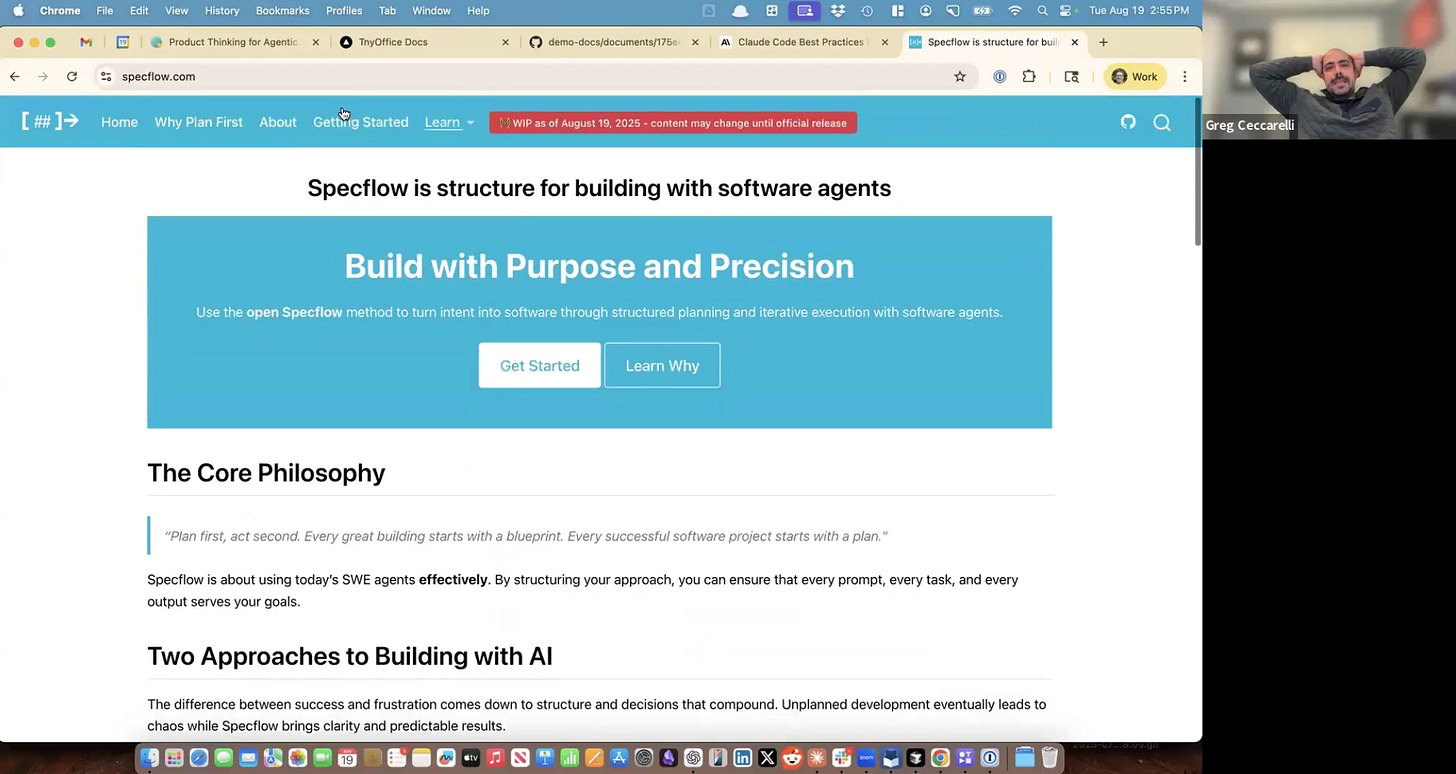Open LinkedIn from the dock

pyautogui.click(x=742, y=758)
